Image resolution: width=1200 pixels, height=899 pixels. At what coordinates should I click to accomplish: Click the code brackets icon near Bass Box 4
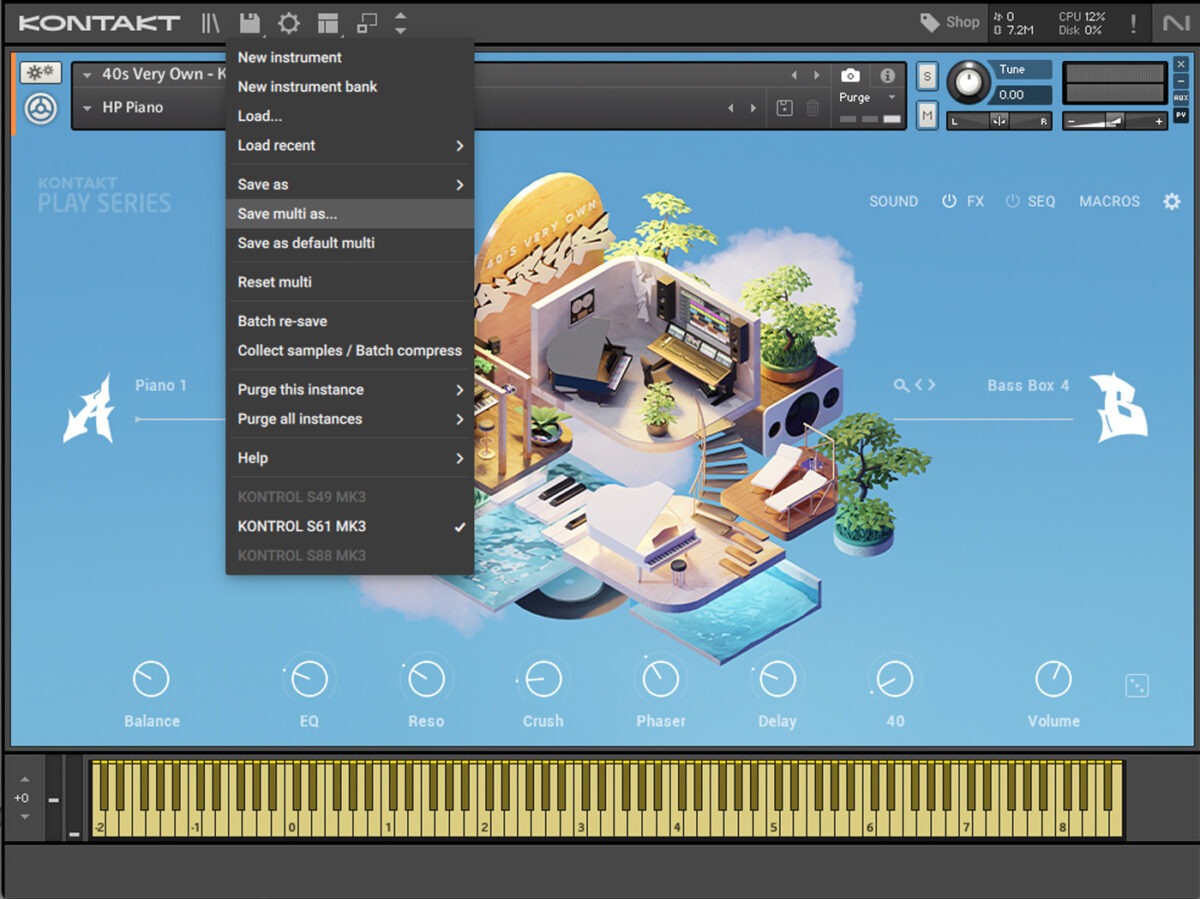[x=925, y=385]
